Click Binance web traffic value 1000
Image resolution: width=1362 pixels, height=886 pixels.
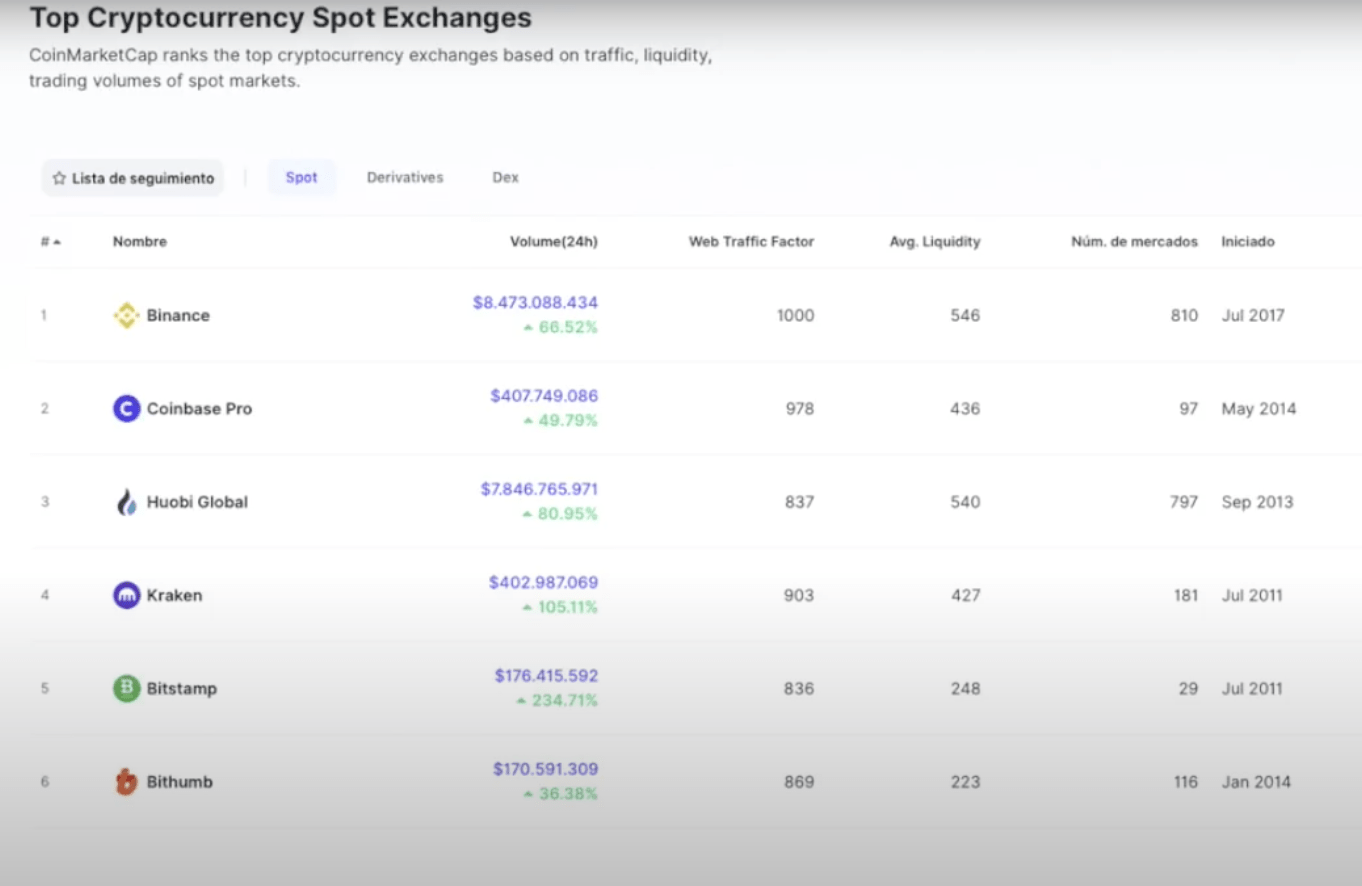coord(796,315)
